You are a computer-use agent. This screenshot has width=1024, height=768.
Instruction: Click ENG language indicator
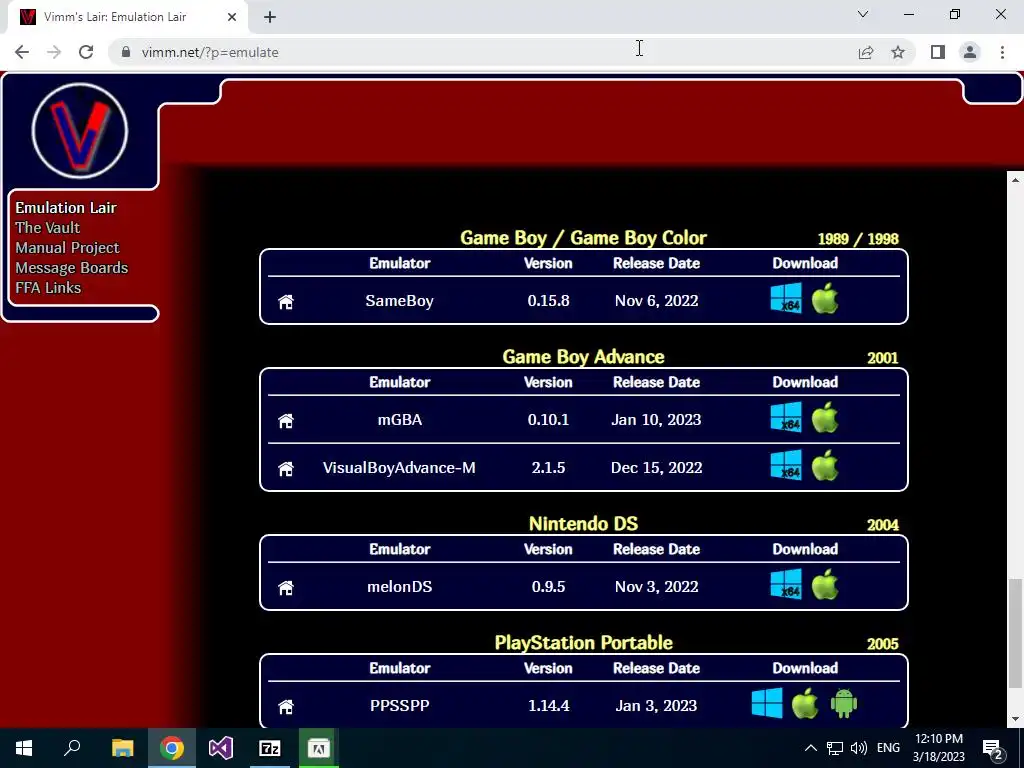888,748
